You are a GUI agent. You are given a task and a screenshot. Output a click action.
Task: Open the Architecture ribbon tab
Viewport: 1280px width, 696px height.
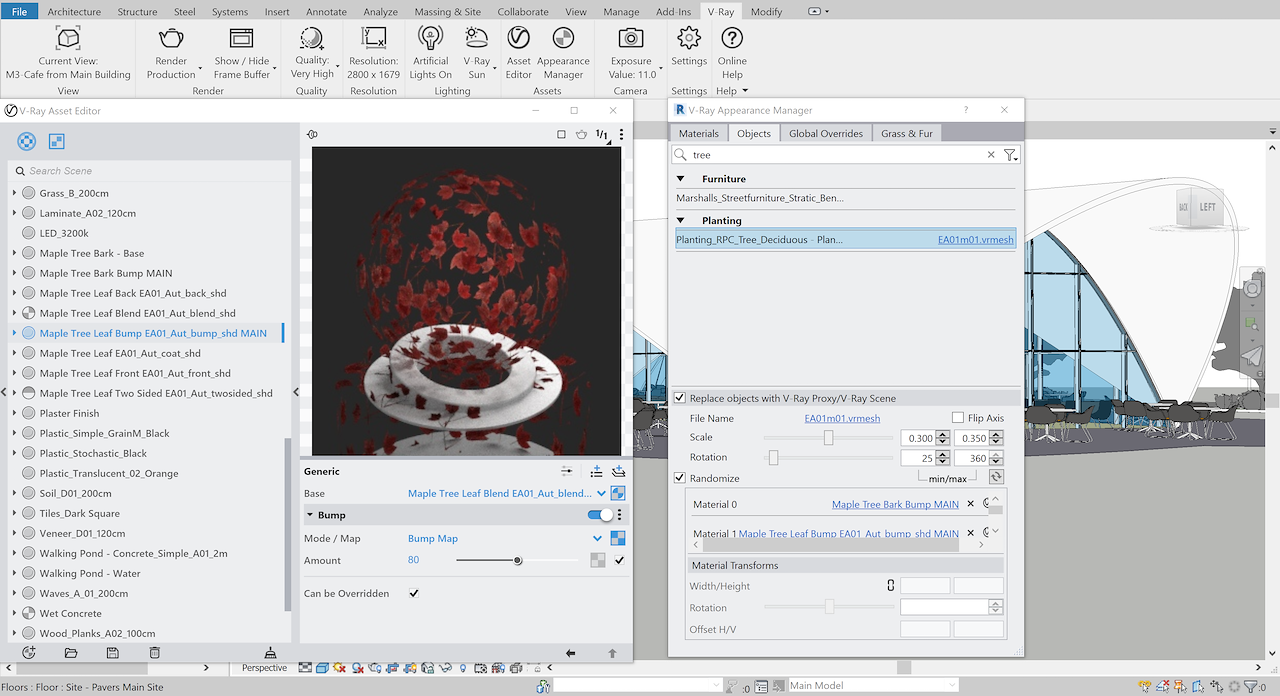(x=74, y=12)
